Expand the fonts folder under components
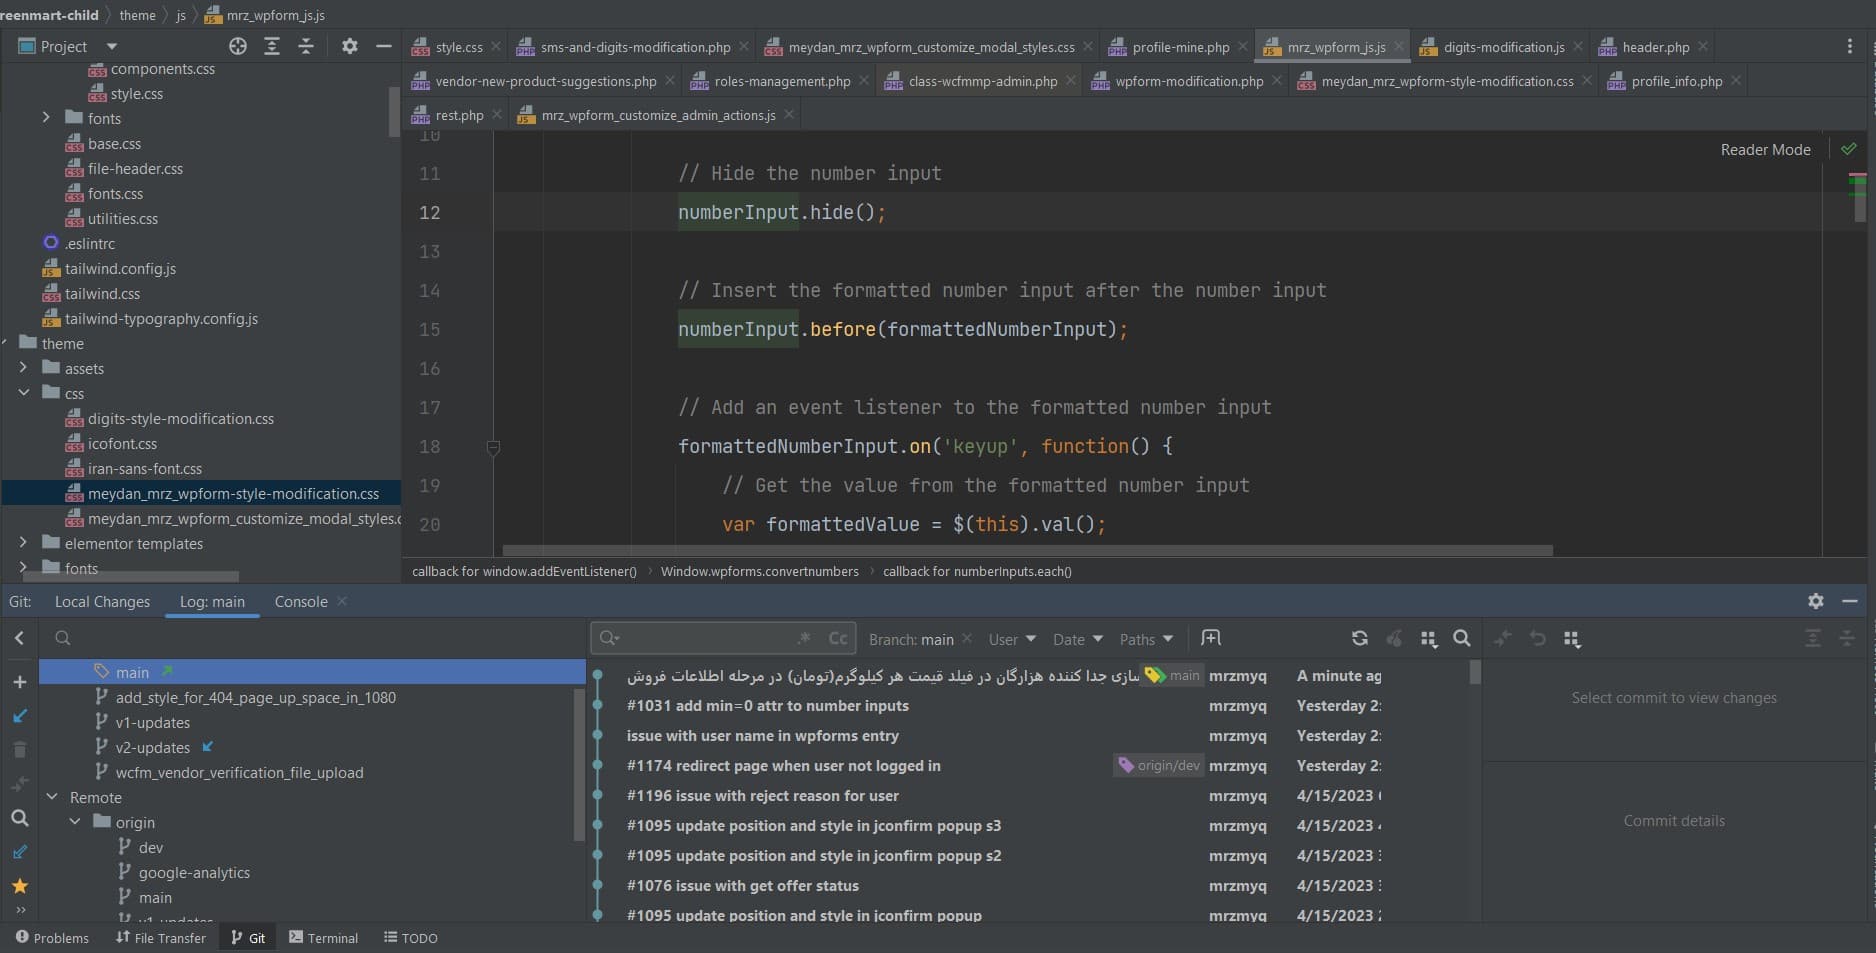The height and width of the screenshot is (953, 1876). [46, 118]
